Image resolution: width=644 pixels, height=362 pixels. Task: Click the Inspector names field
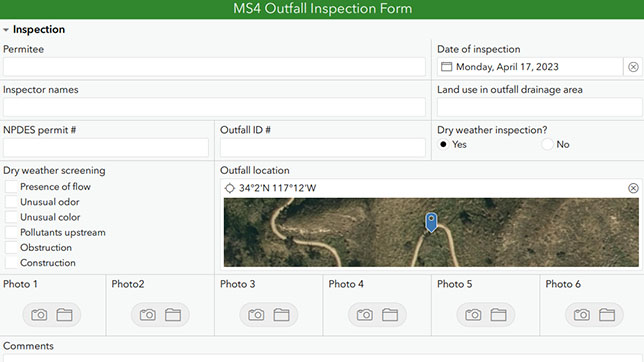[x=214, y=107]
